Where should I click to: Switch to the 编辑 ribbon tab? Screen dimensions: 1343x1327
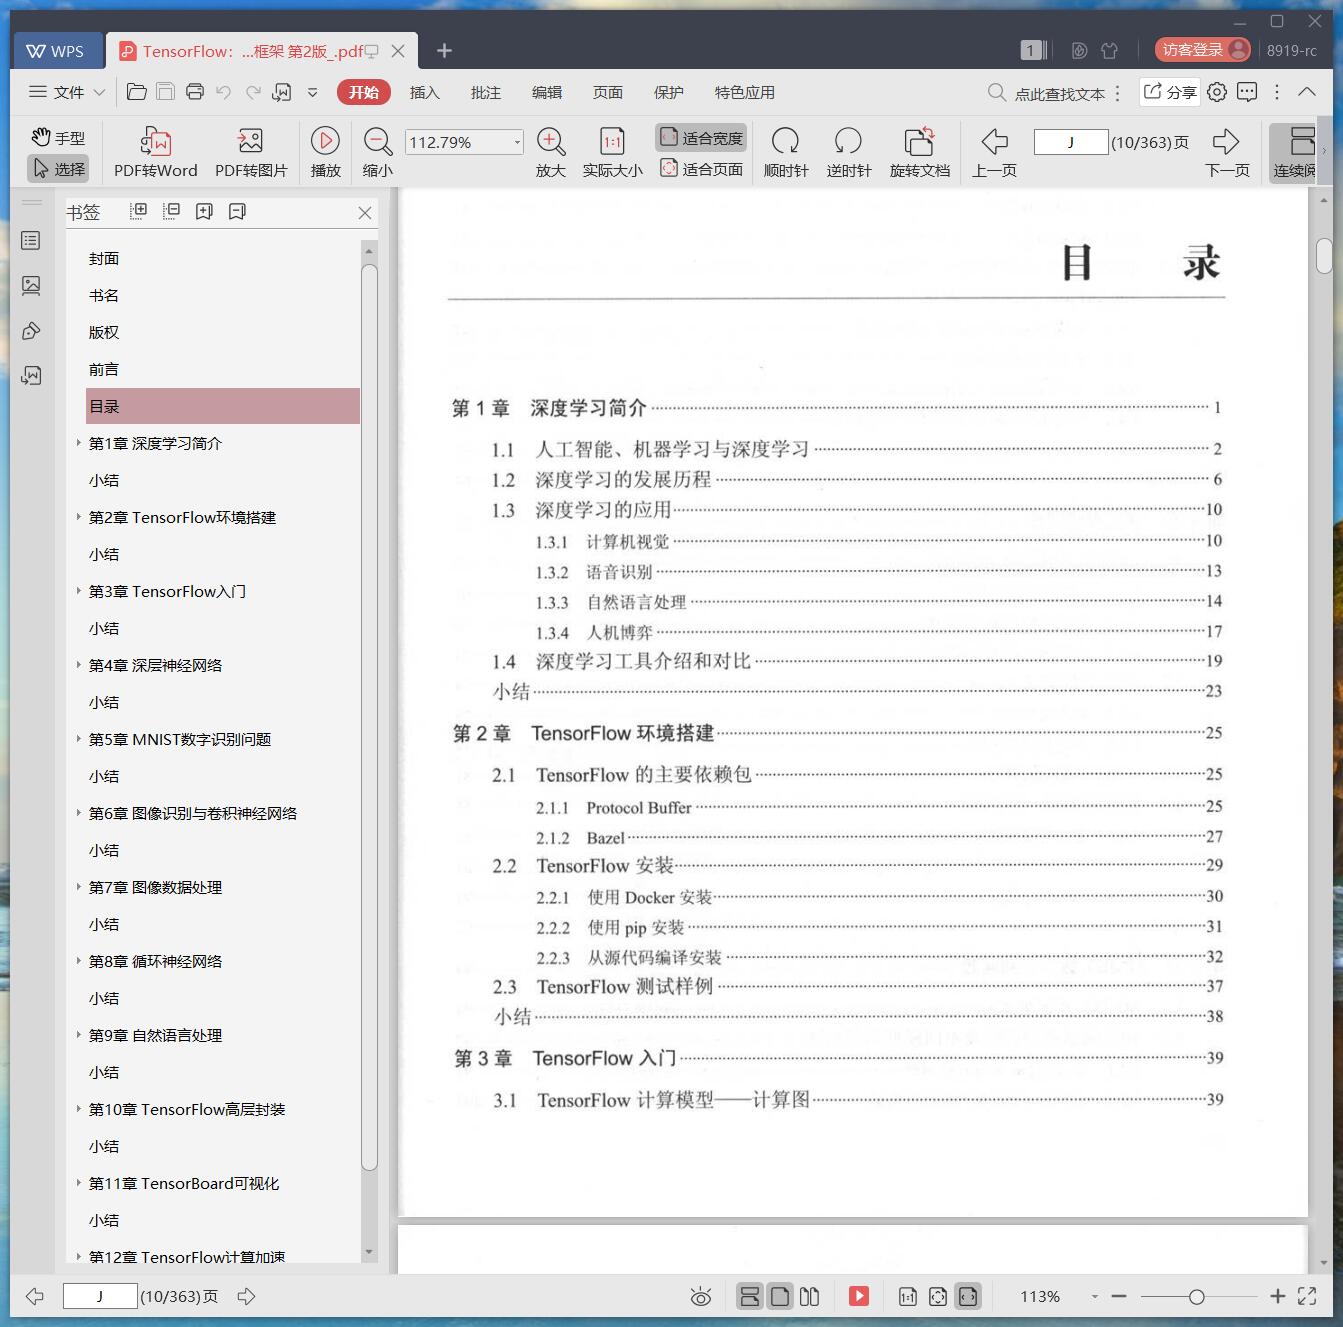coord(547,92)
